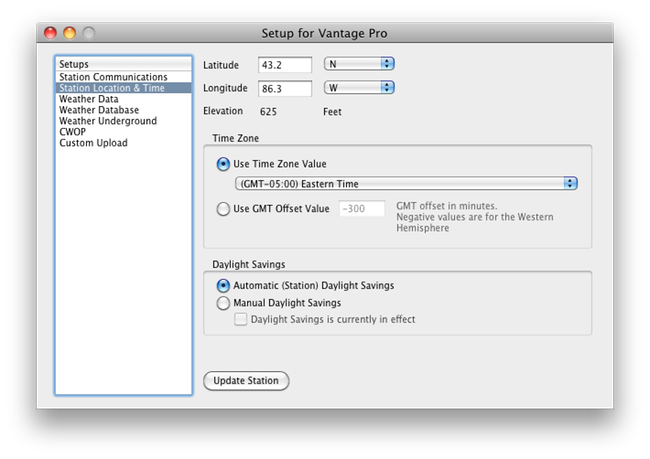Select Use Time Zone Value radio button
This screenshot has width=650, height=459.
[x=223, y=164]
